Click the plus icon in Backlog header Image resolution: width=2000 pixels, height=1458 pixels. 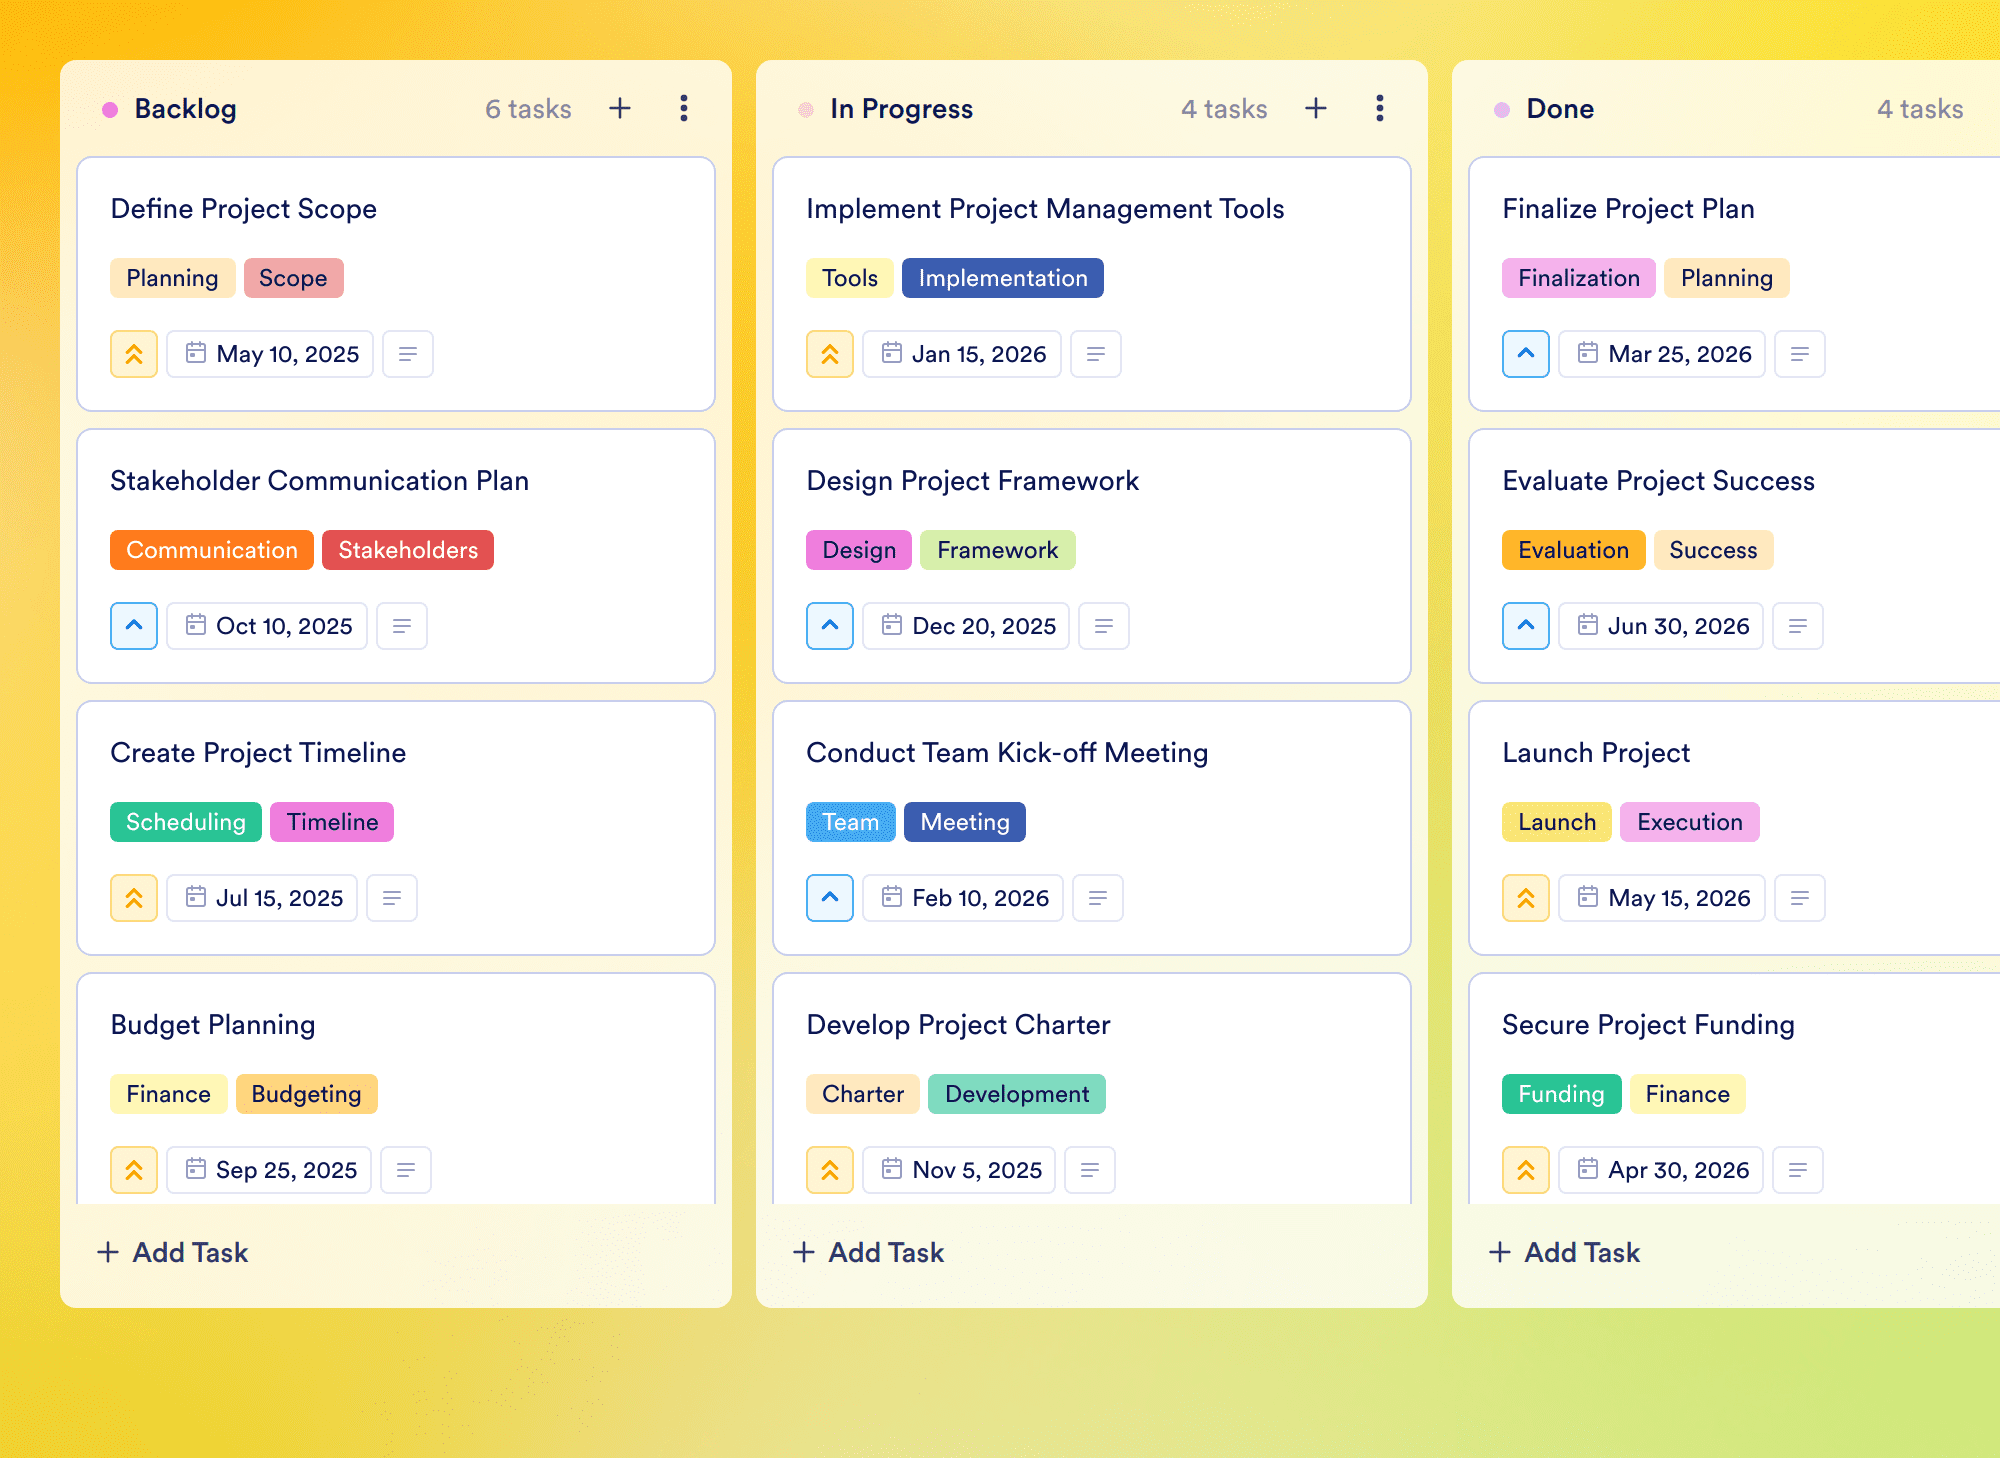click(x=620, y=108)
